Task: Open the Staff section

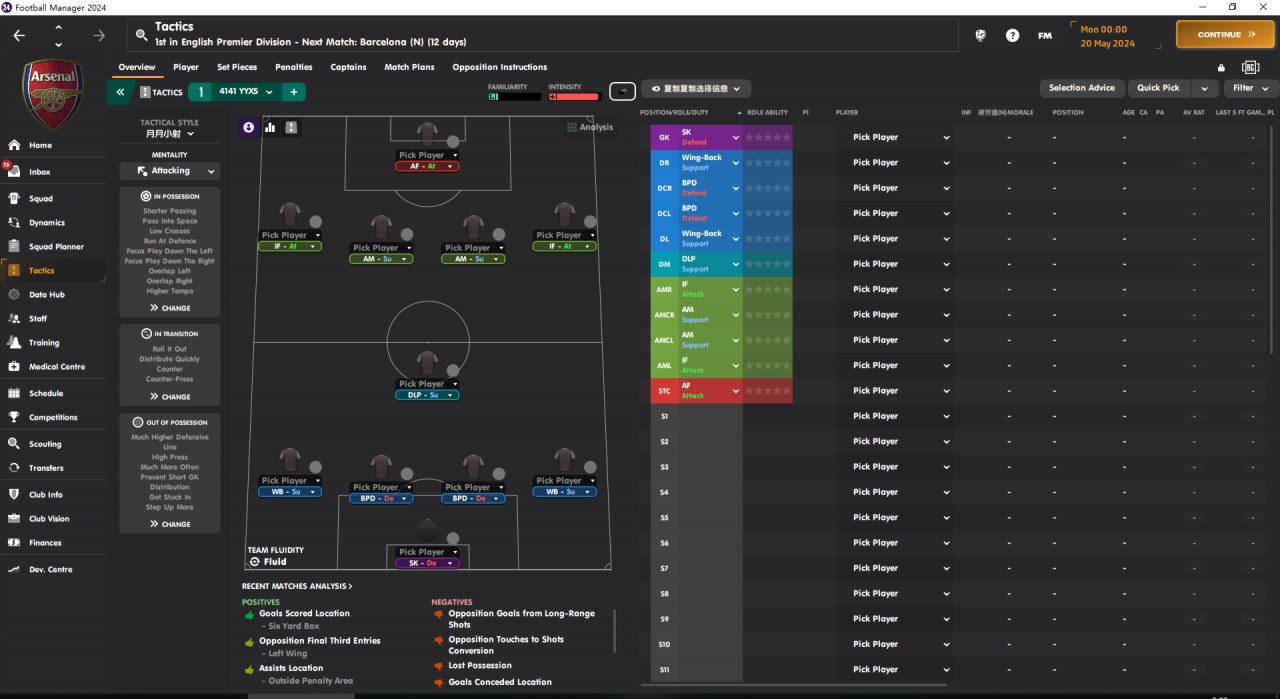Action: 38,318
